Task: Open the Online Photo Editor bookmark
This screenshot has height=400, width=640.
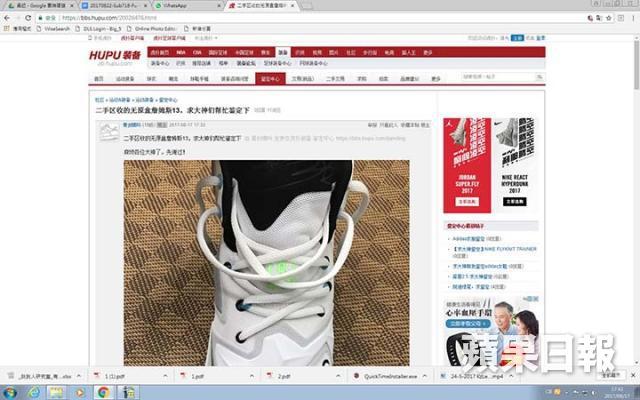Action: (151, 29)
